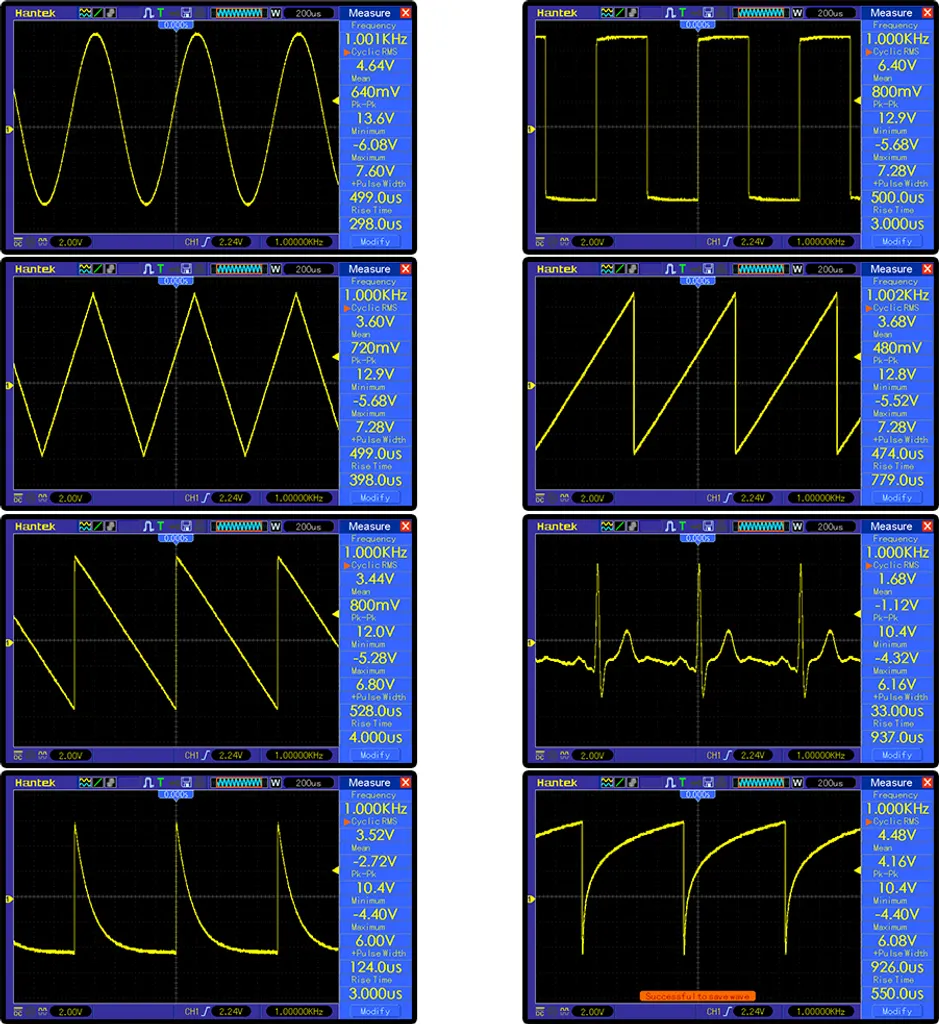
Task: Click the green T icon in exponential decay panel
Action: [161, 782]
